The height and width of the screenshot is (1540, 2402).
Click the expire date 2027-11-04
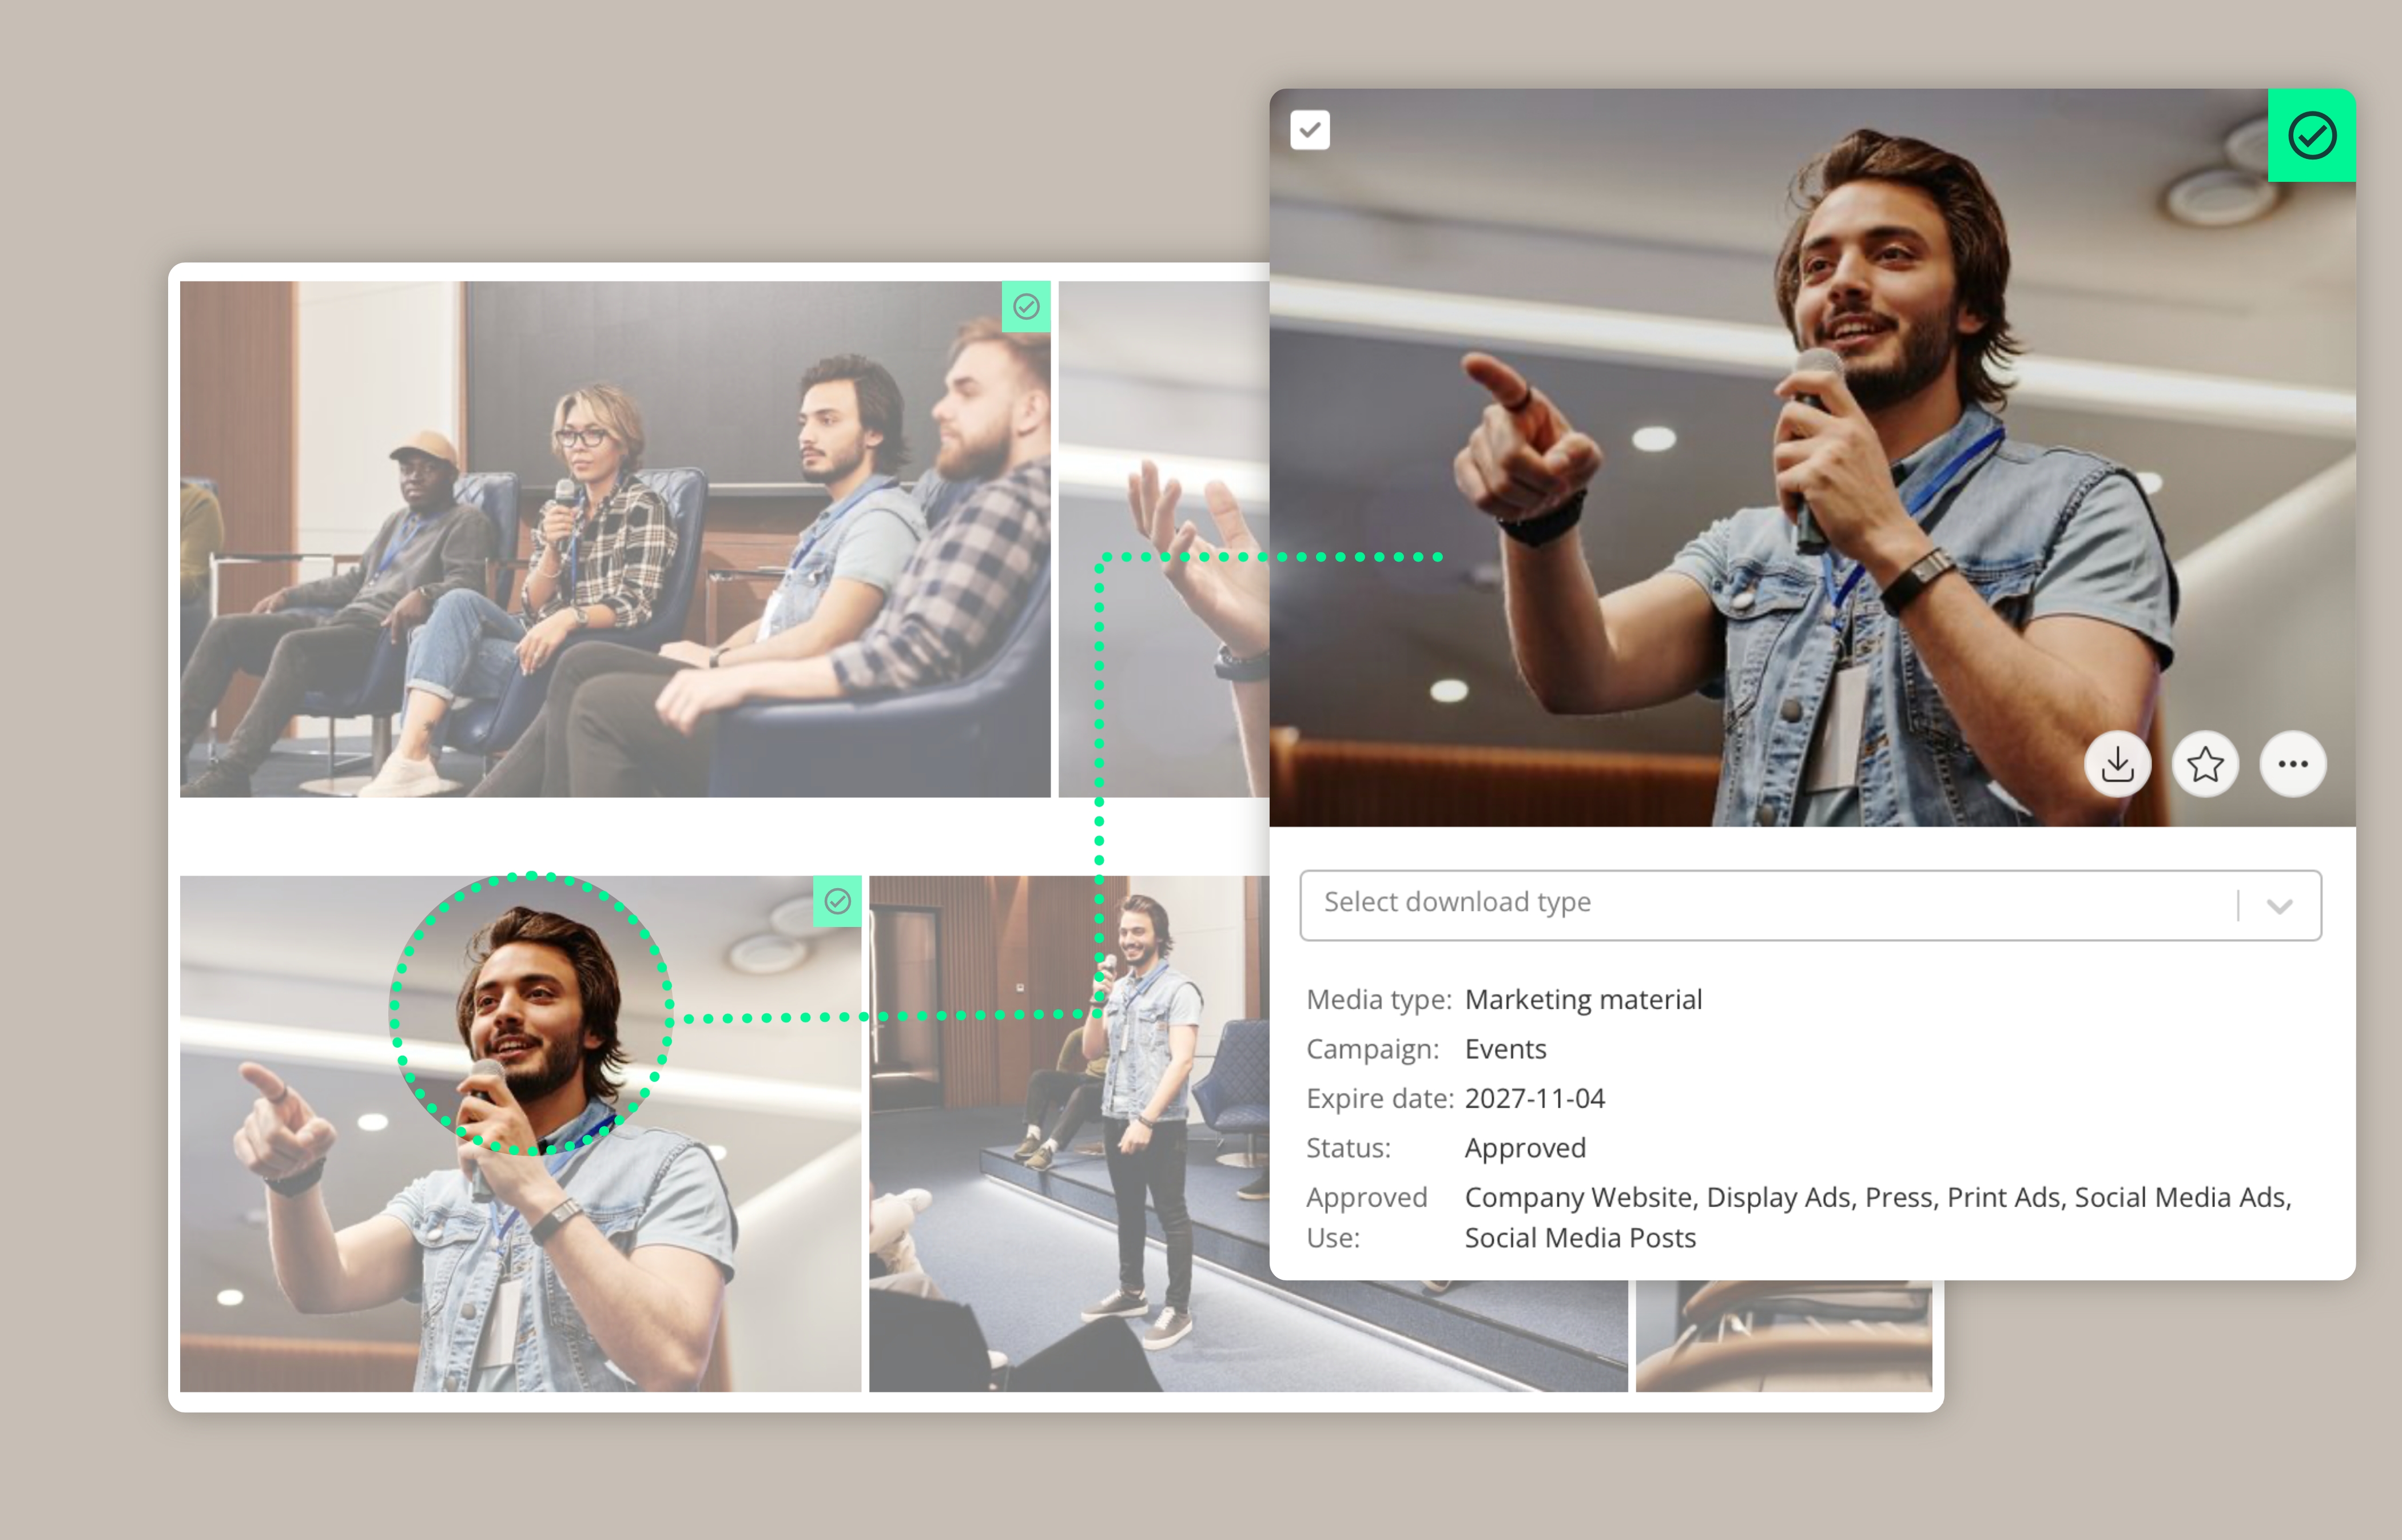1534,1099
